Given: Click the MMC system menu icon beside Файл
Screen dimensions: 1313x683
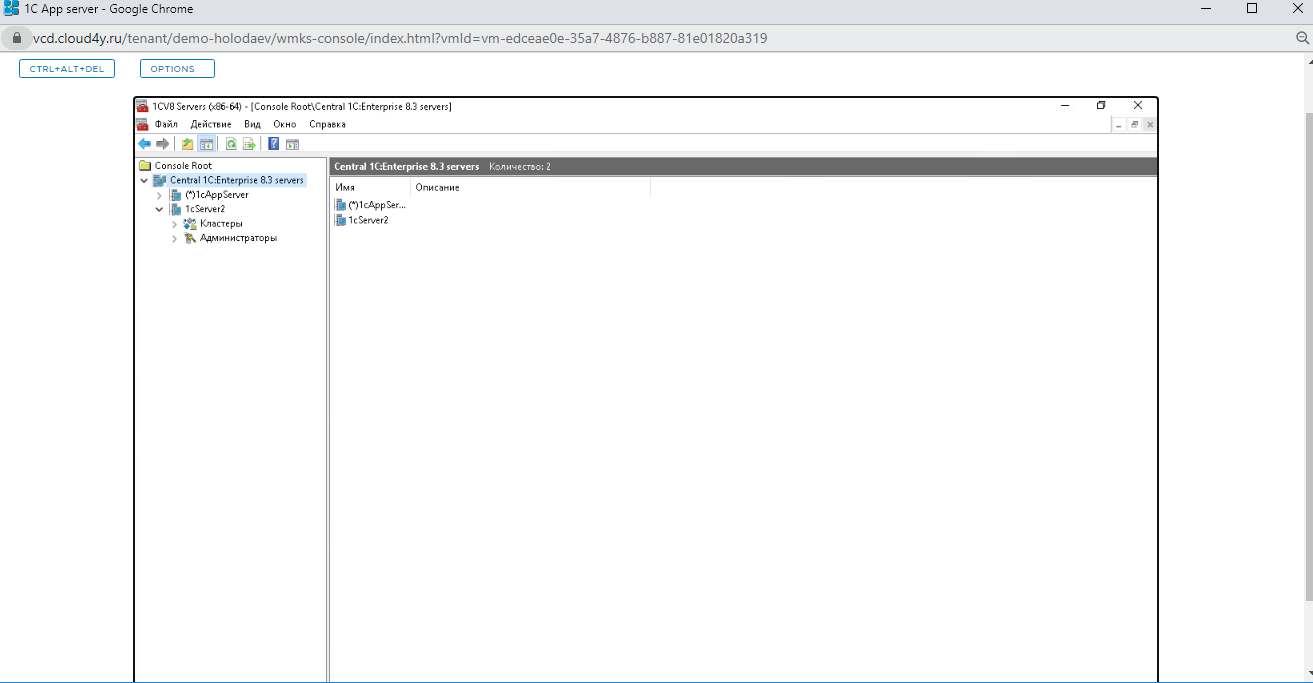Looking at the screenshot, I should tap(142, 124).
